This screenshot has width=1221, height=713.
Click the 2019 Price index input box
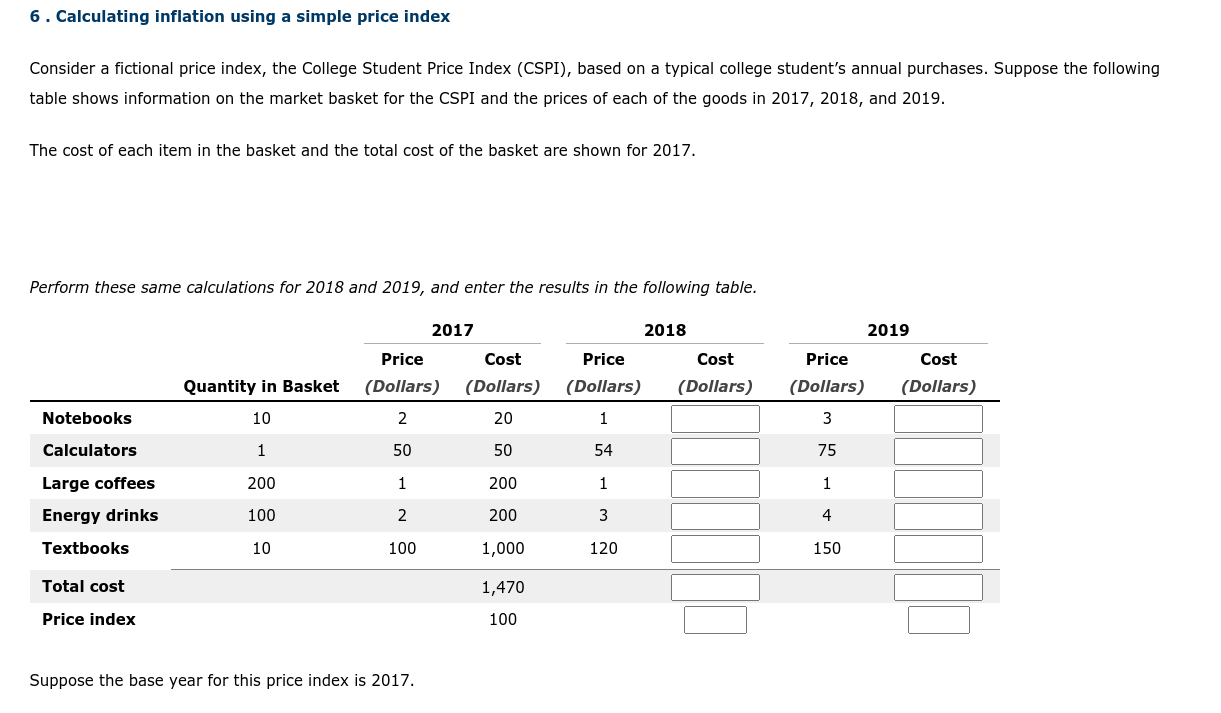tap(938, 620)
